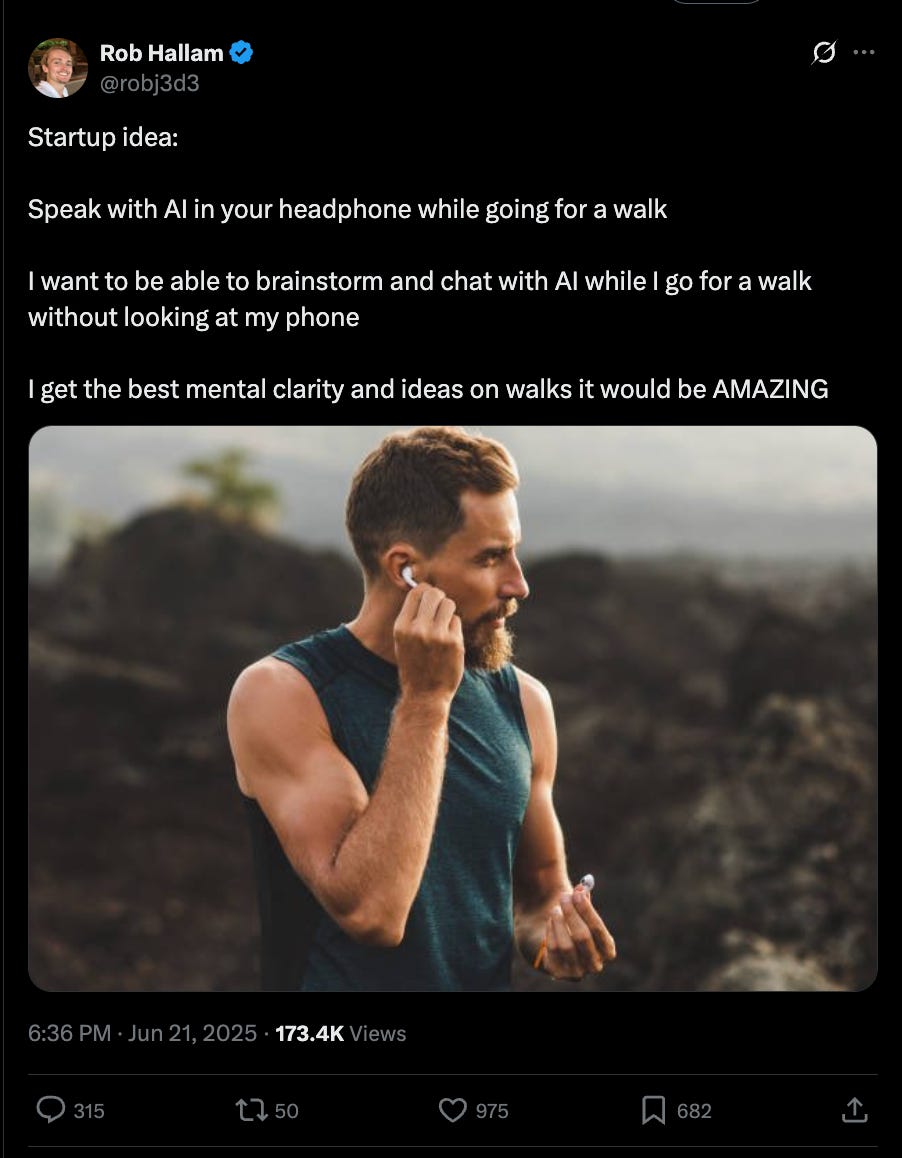Bookmark the post with the bookmark icon
The image size is (902, 1158).
653,1110
